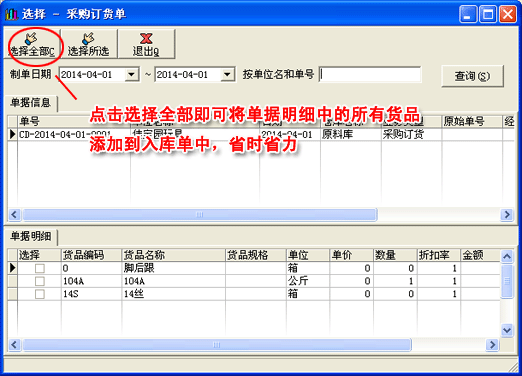522x376 pixels.
Task: Select the 脚后跟 product name cell
Action: (174, 268)
